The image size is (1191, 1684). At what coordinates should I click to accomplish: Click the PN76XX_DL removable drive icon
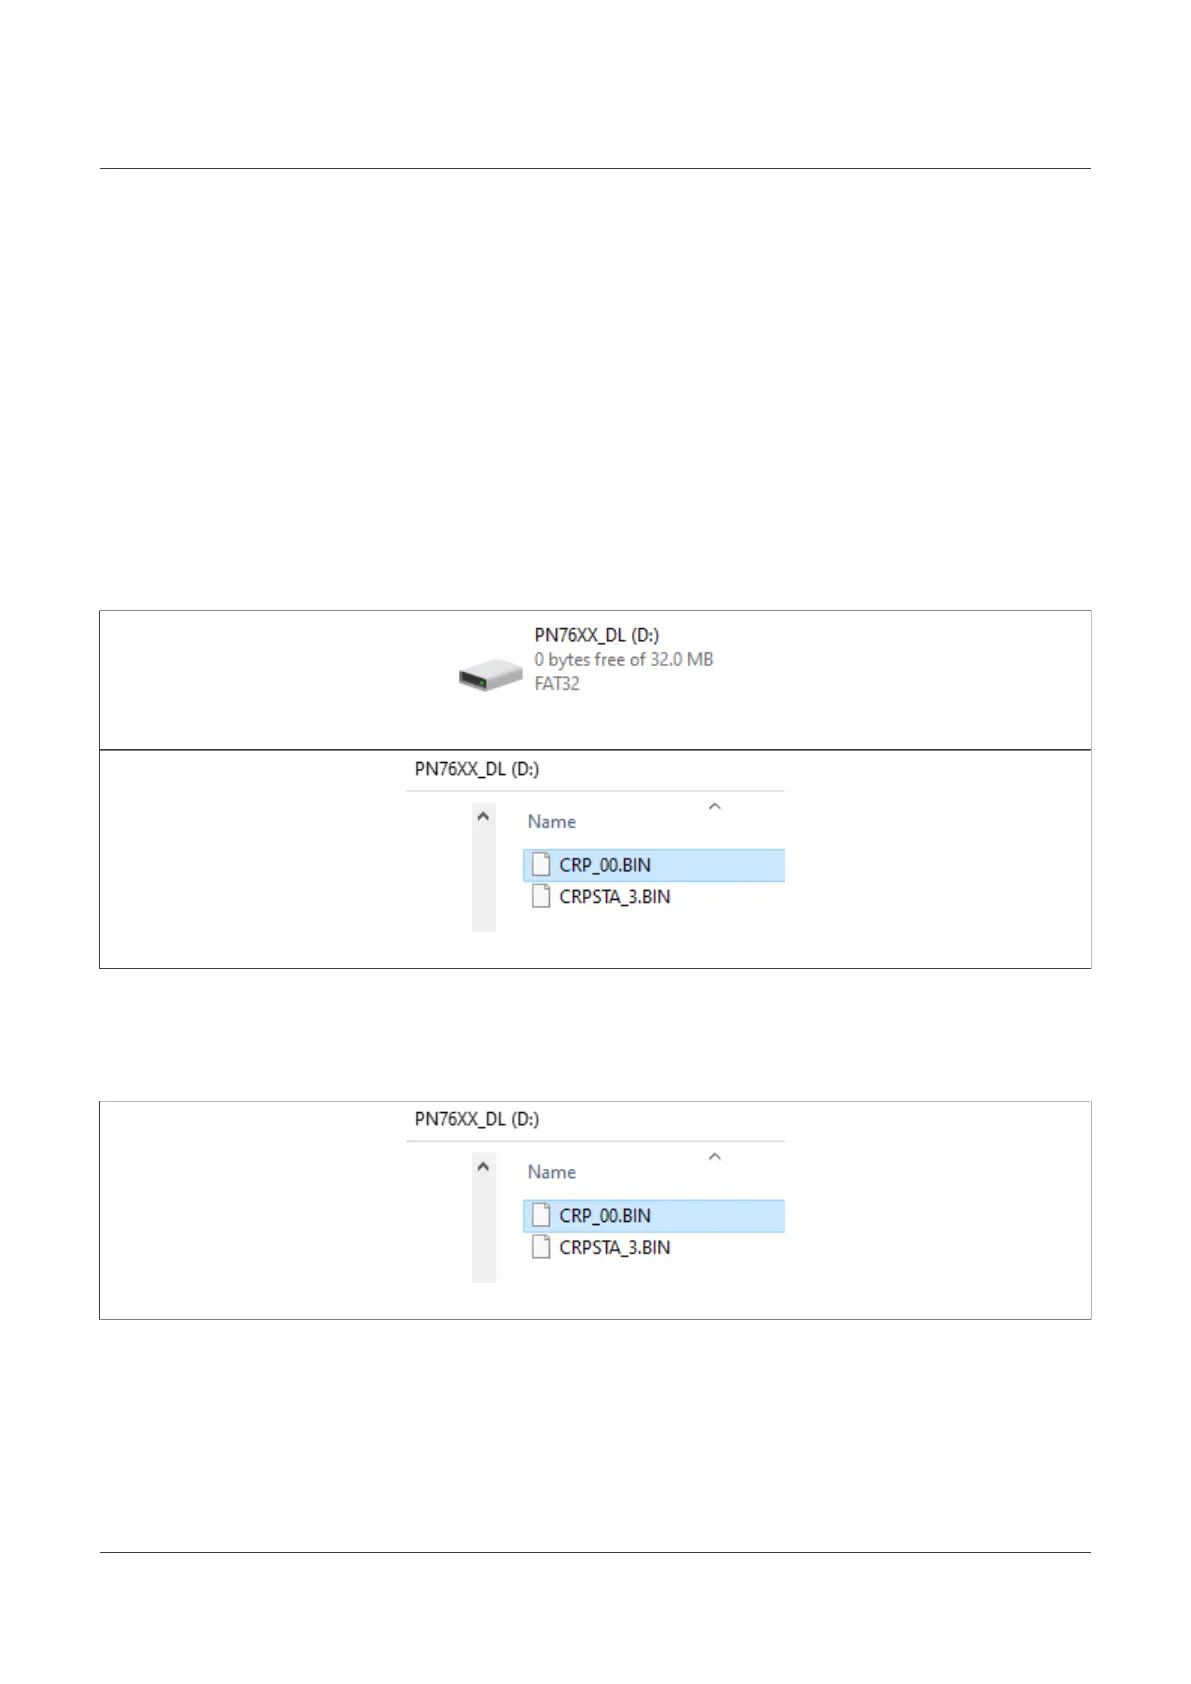click(x=490, y=676)
